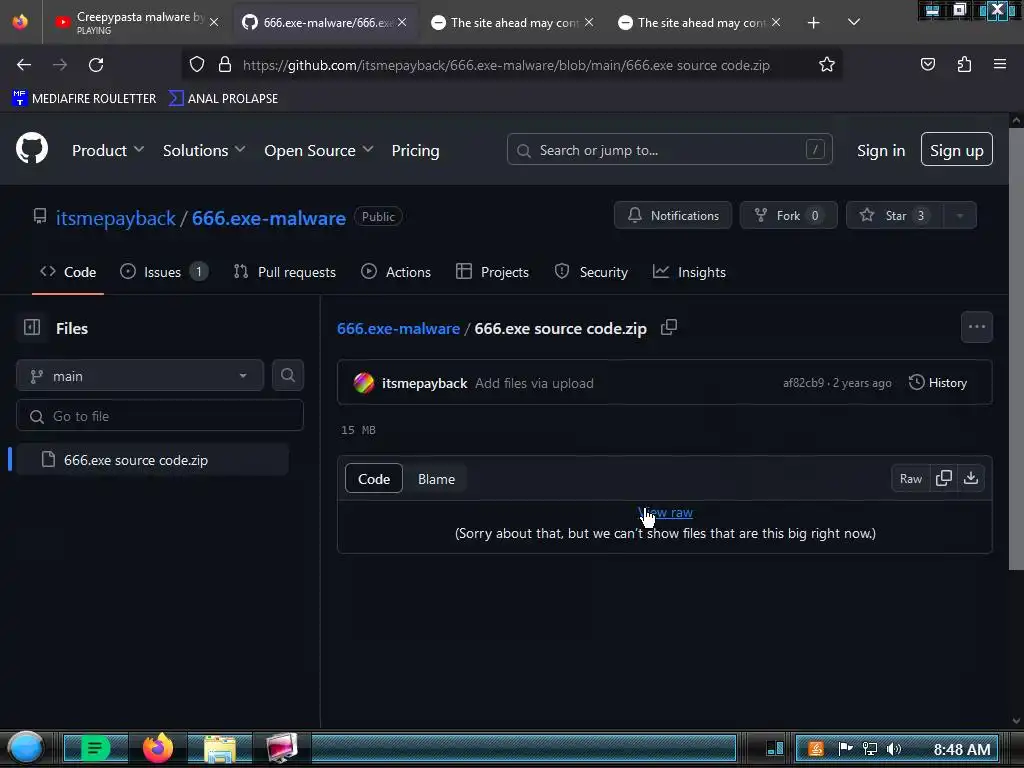
Task: Download the raw file with the download icon
Action: tap(971, 479)
